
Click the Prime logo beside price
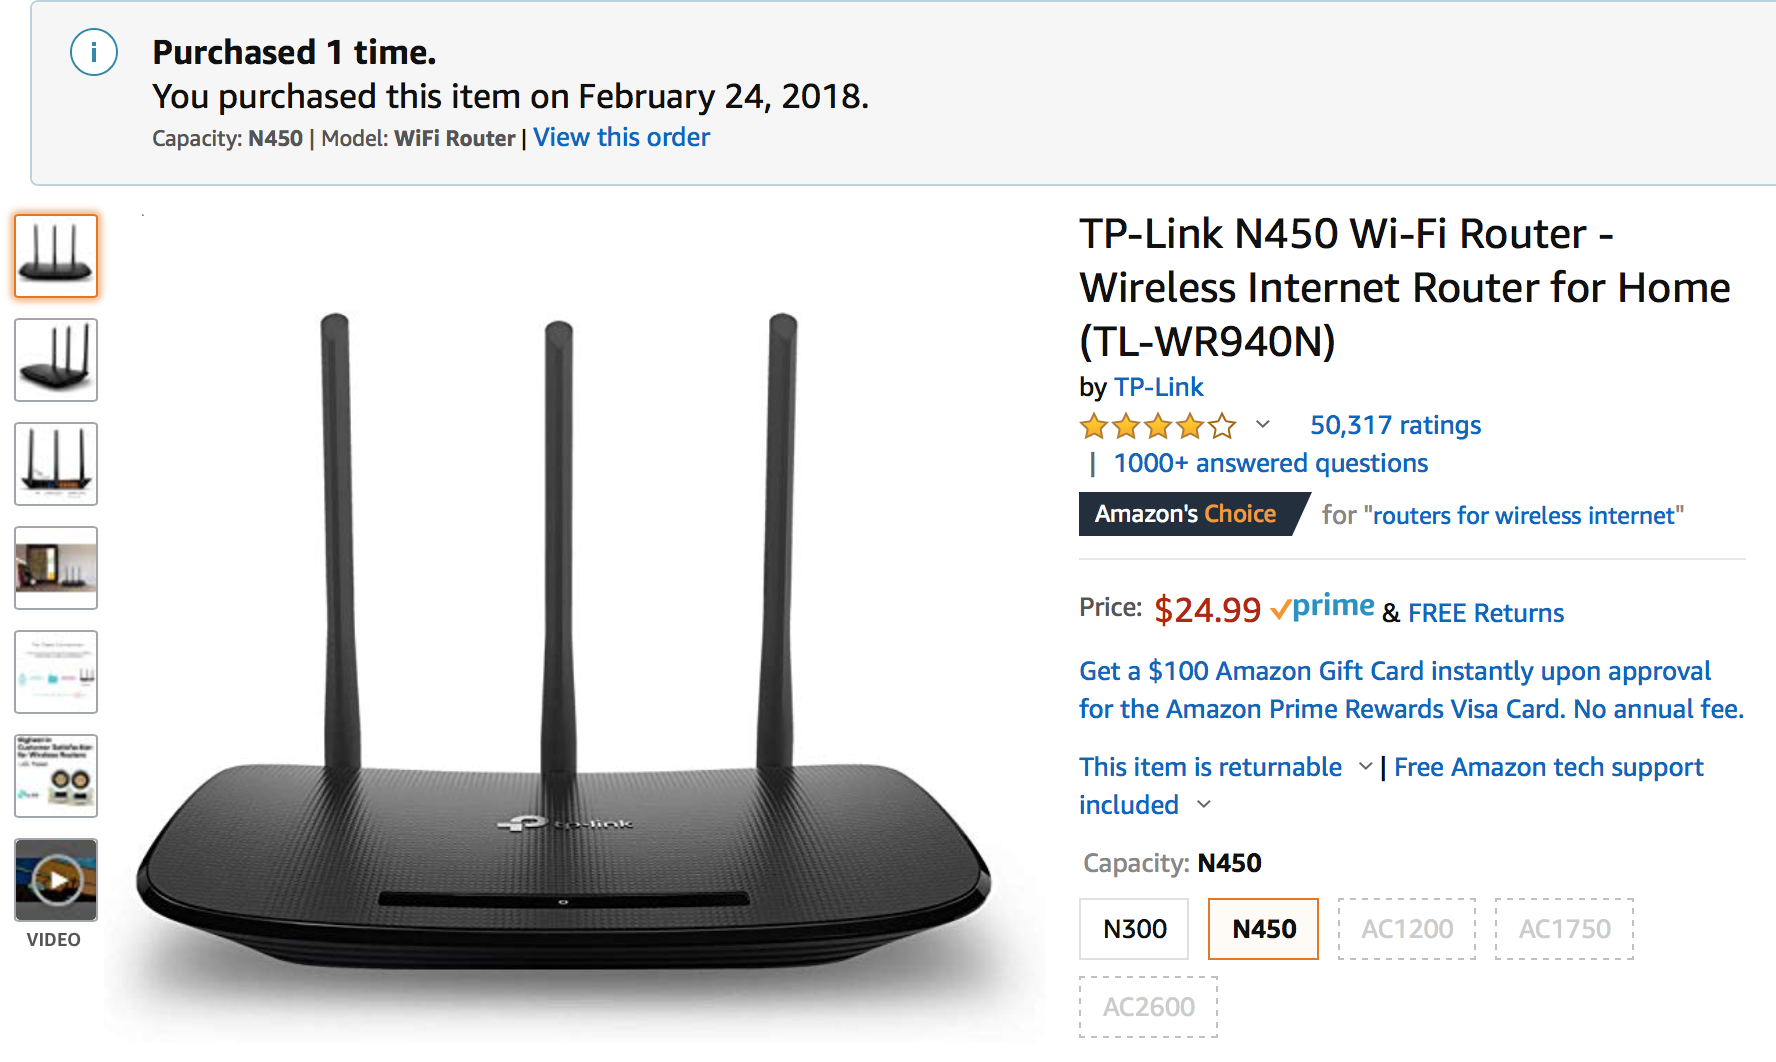pos(1322,607)
